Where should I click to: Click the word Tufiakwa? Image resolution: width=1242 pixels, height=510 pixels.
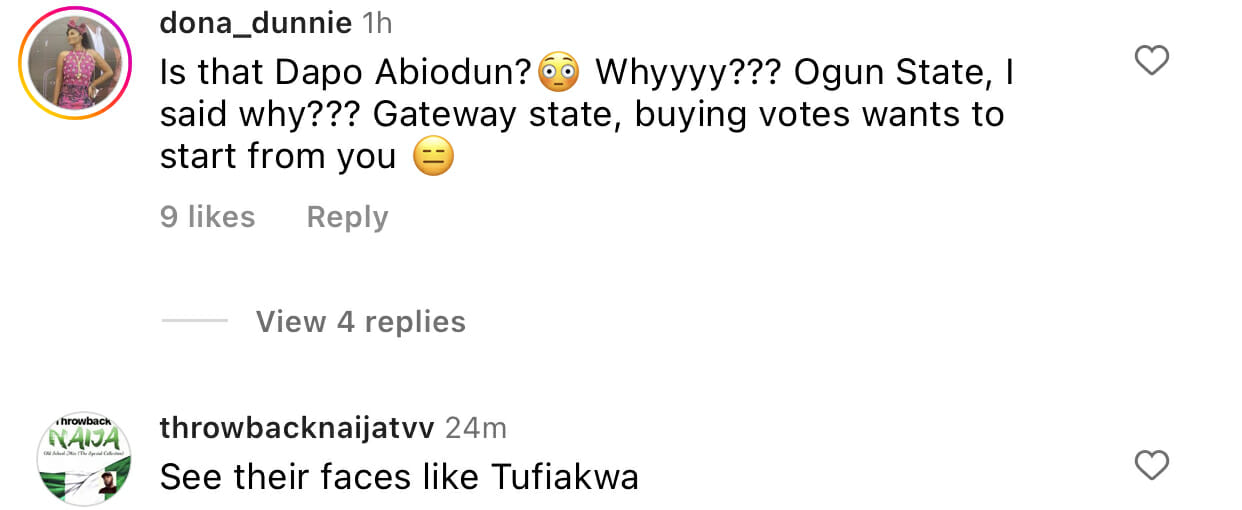564,477
